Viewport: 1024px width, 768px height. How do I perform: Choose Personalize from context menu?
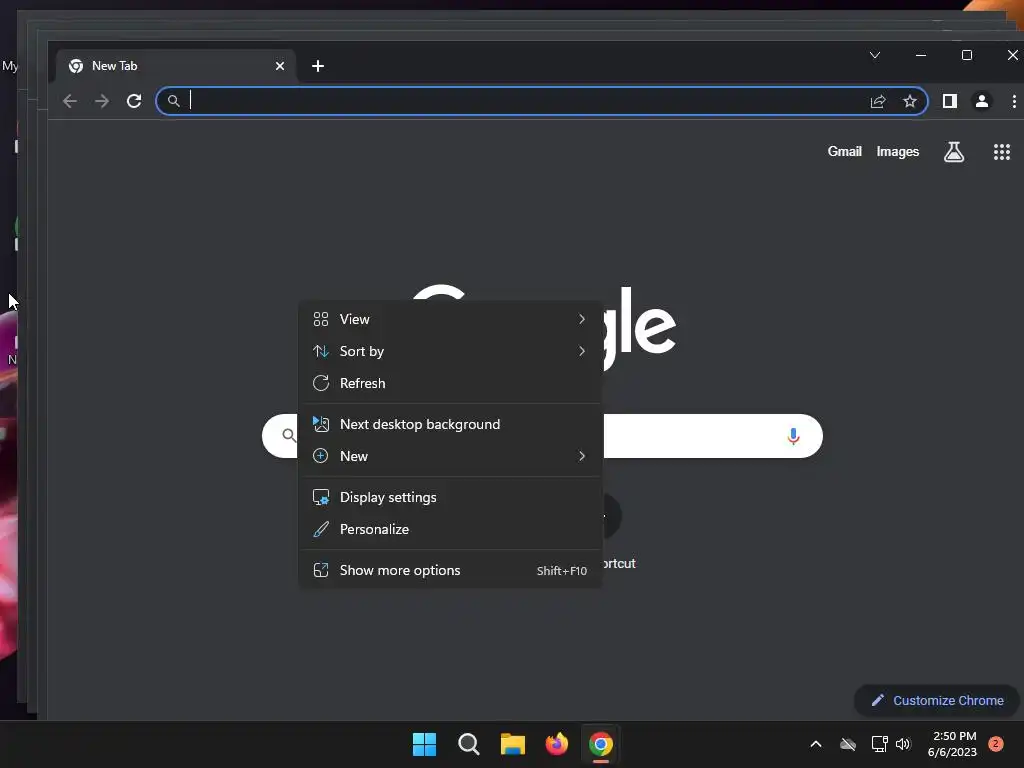tap(450, 530)
